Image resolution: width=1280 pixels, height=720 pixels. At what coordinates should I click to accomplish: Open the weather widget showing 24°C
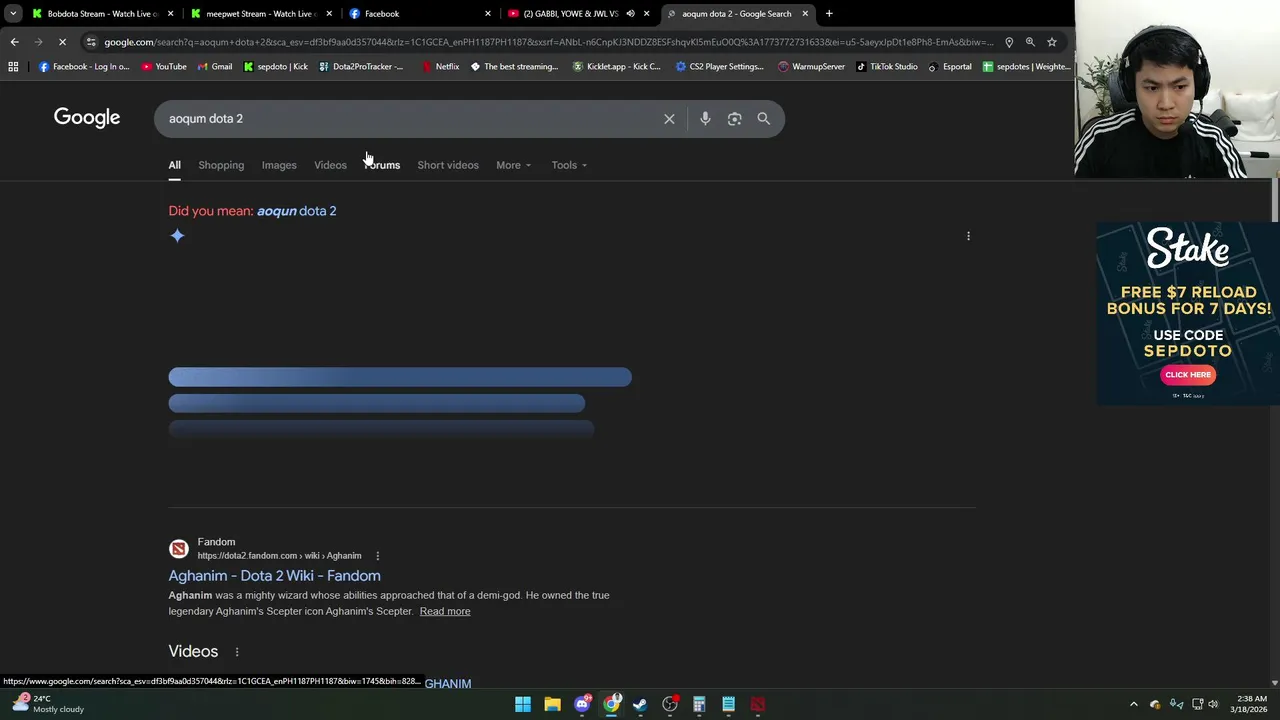pos(48,704)
